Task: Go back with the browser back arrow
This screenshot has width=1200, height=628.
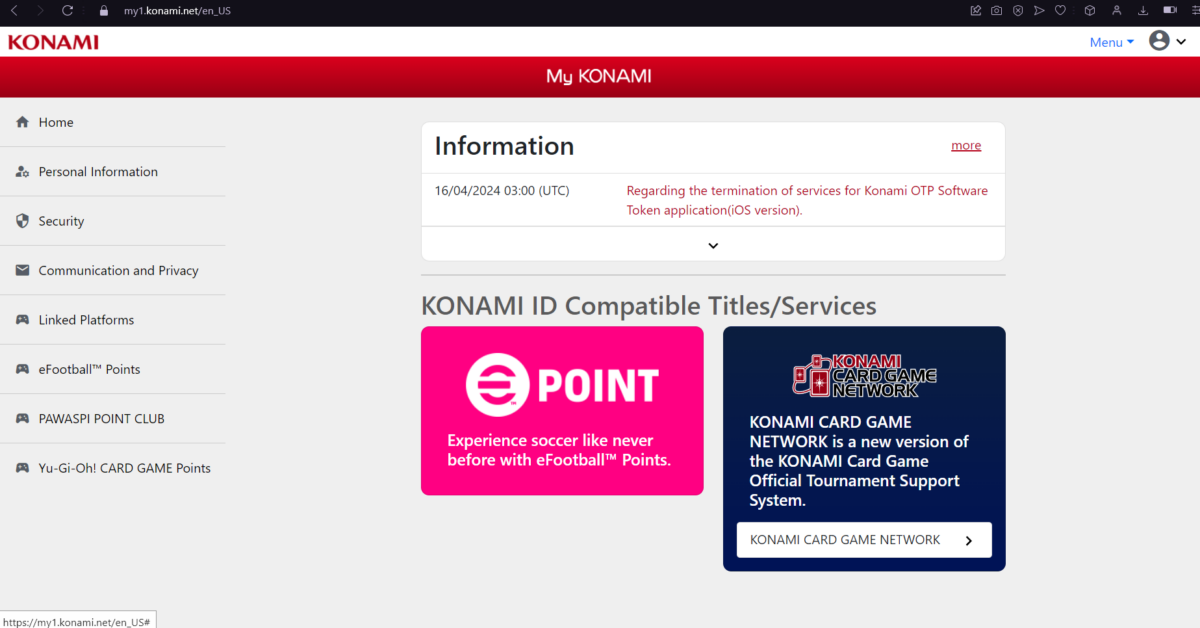Action: click(x=14, y=10)
